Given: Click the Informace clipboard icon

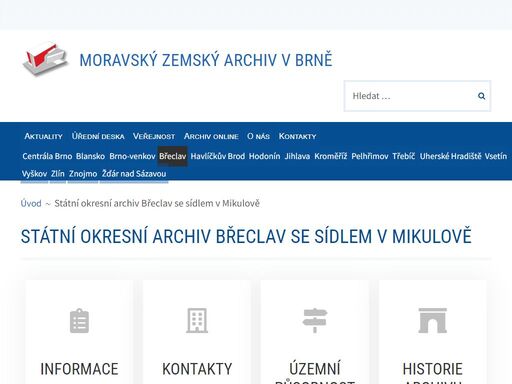Looking at the screenshot, I should point(79,321).
